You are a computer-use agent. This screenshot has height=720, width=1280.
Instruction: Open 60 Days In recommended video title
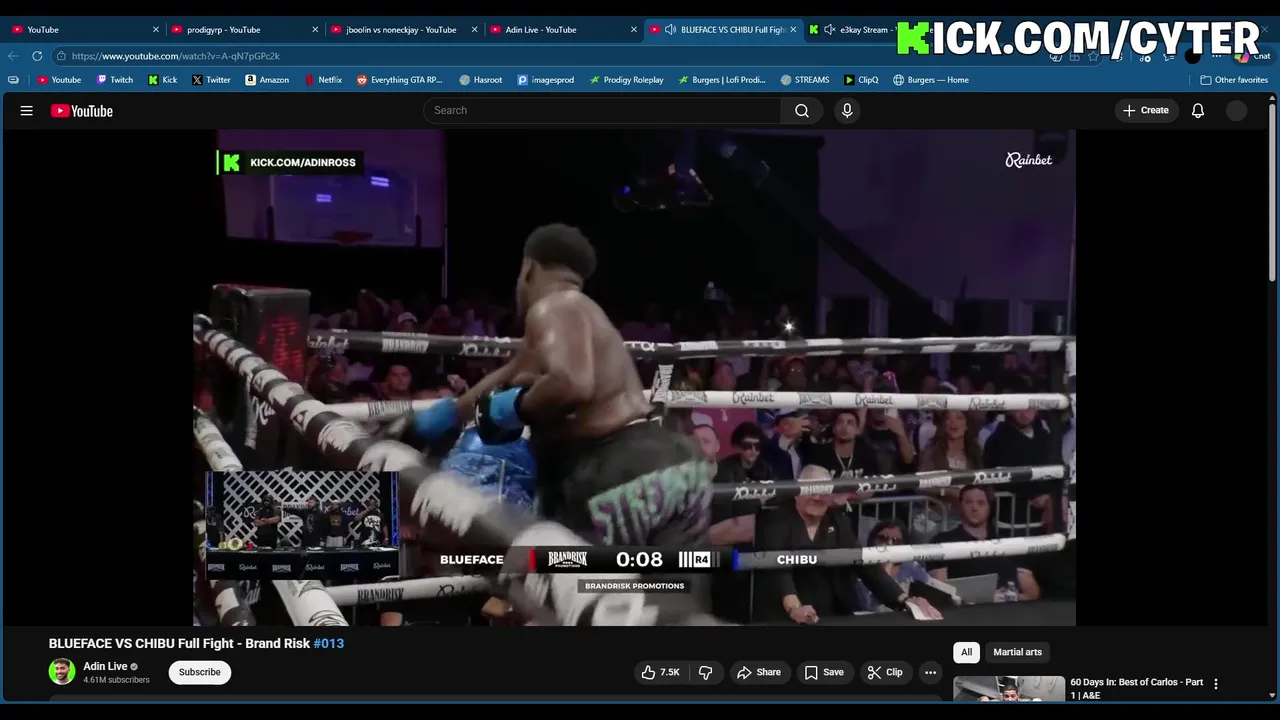coord(1137,688)
